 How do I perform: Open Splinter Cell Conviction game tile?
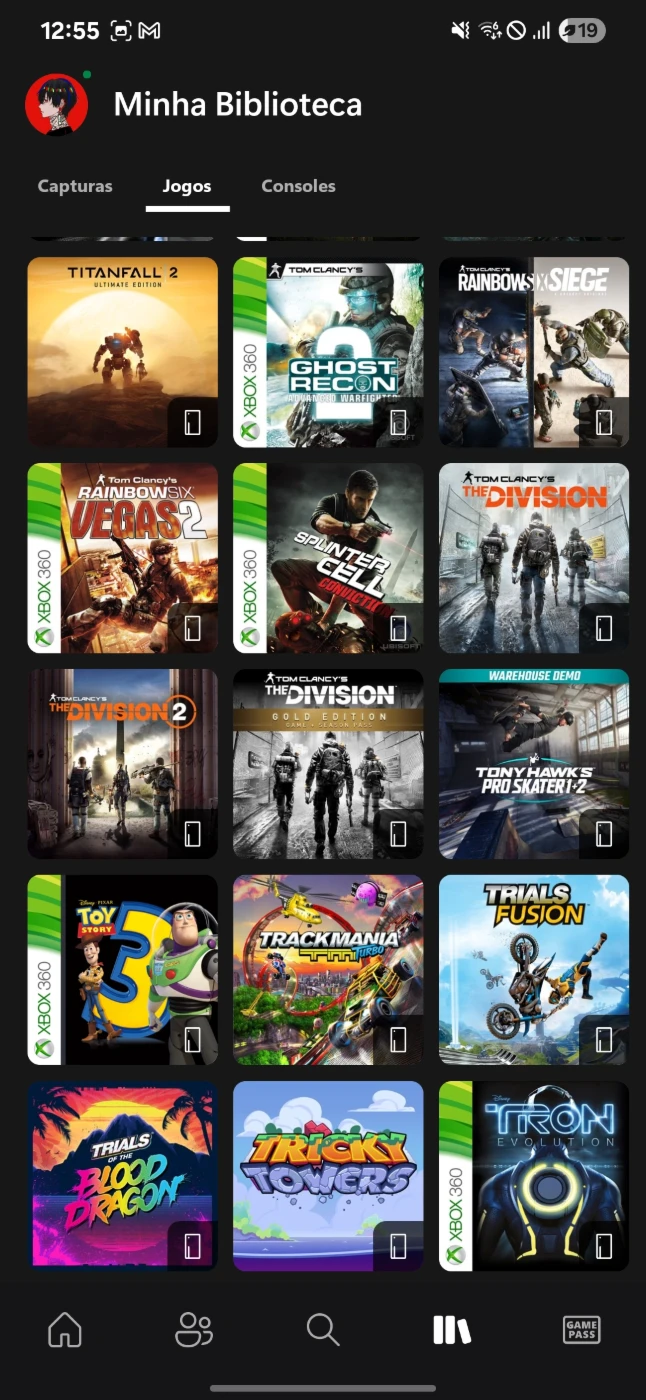pos(328,558)
